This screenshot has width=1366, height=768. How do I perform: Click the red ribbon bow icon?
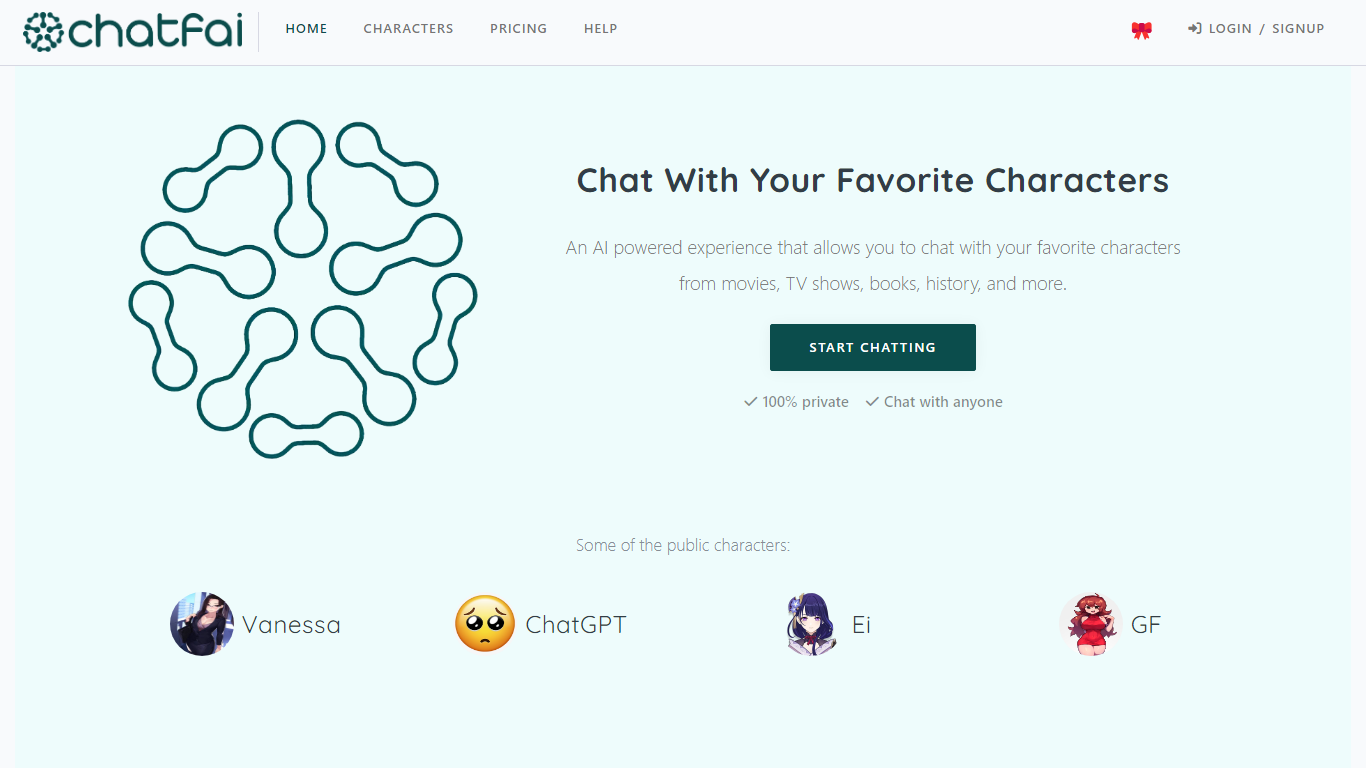pos(1141,30)
